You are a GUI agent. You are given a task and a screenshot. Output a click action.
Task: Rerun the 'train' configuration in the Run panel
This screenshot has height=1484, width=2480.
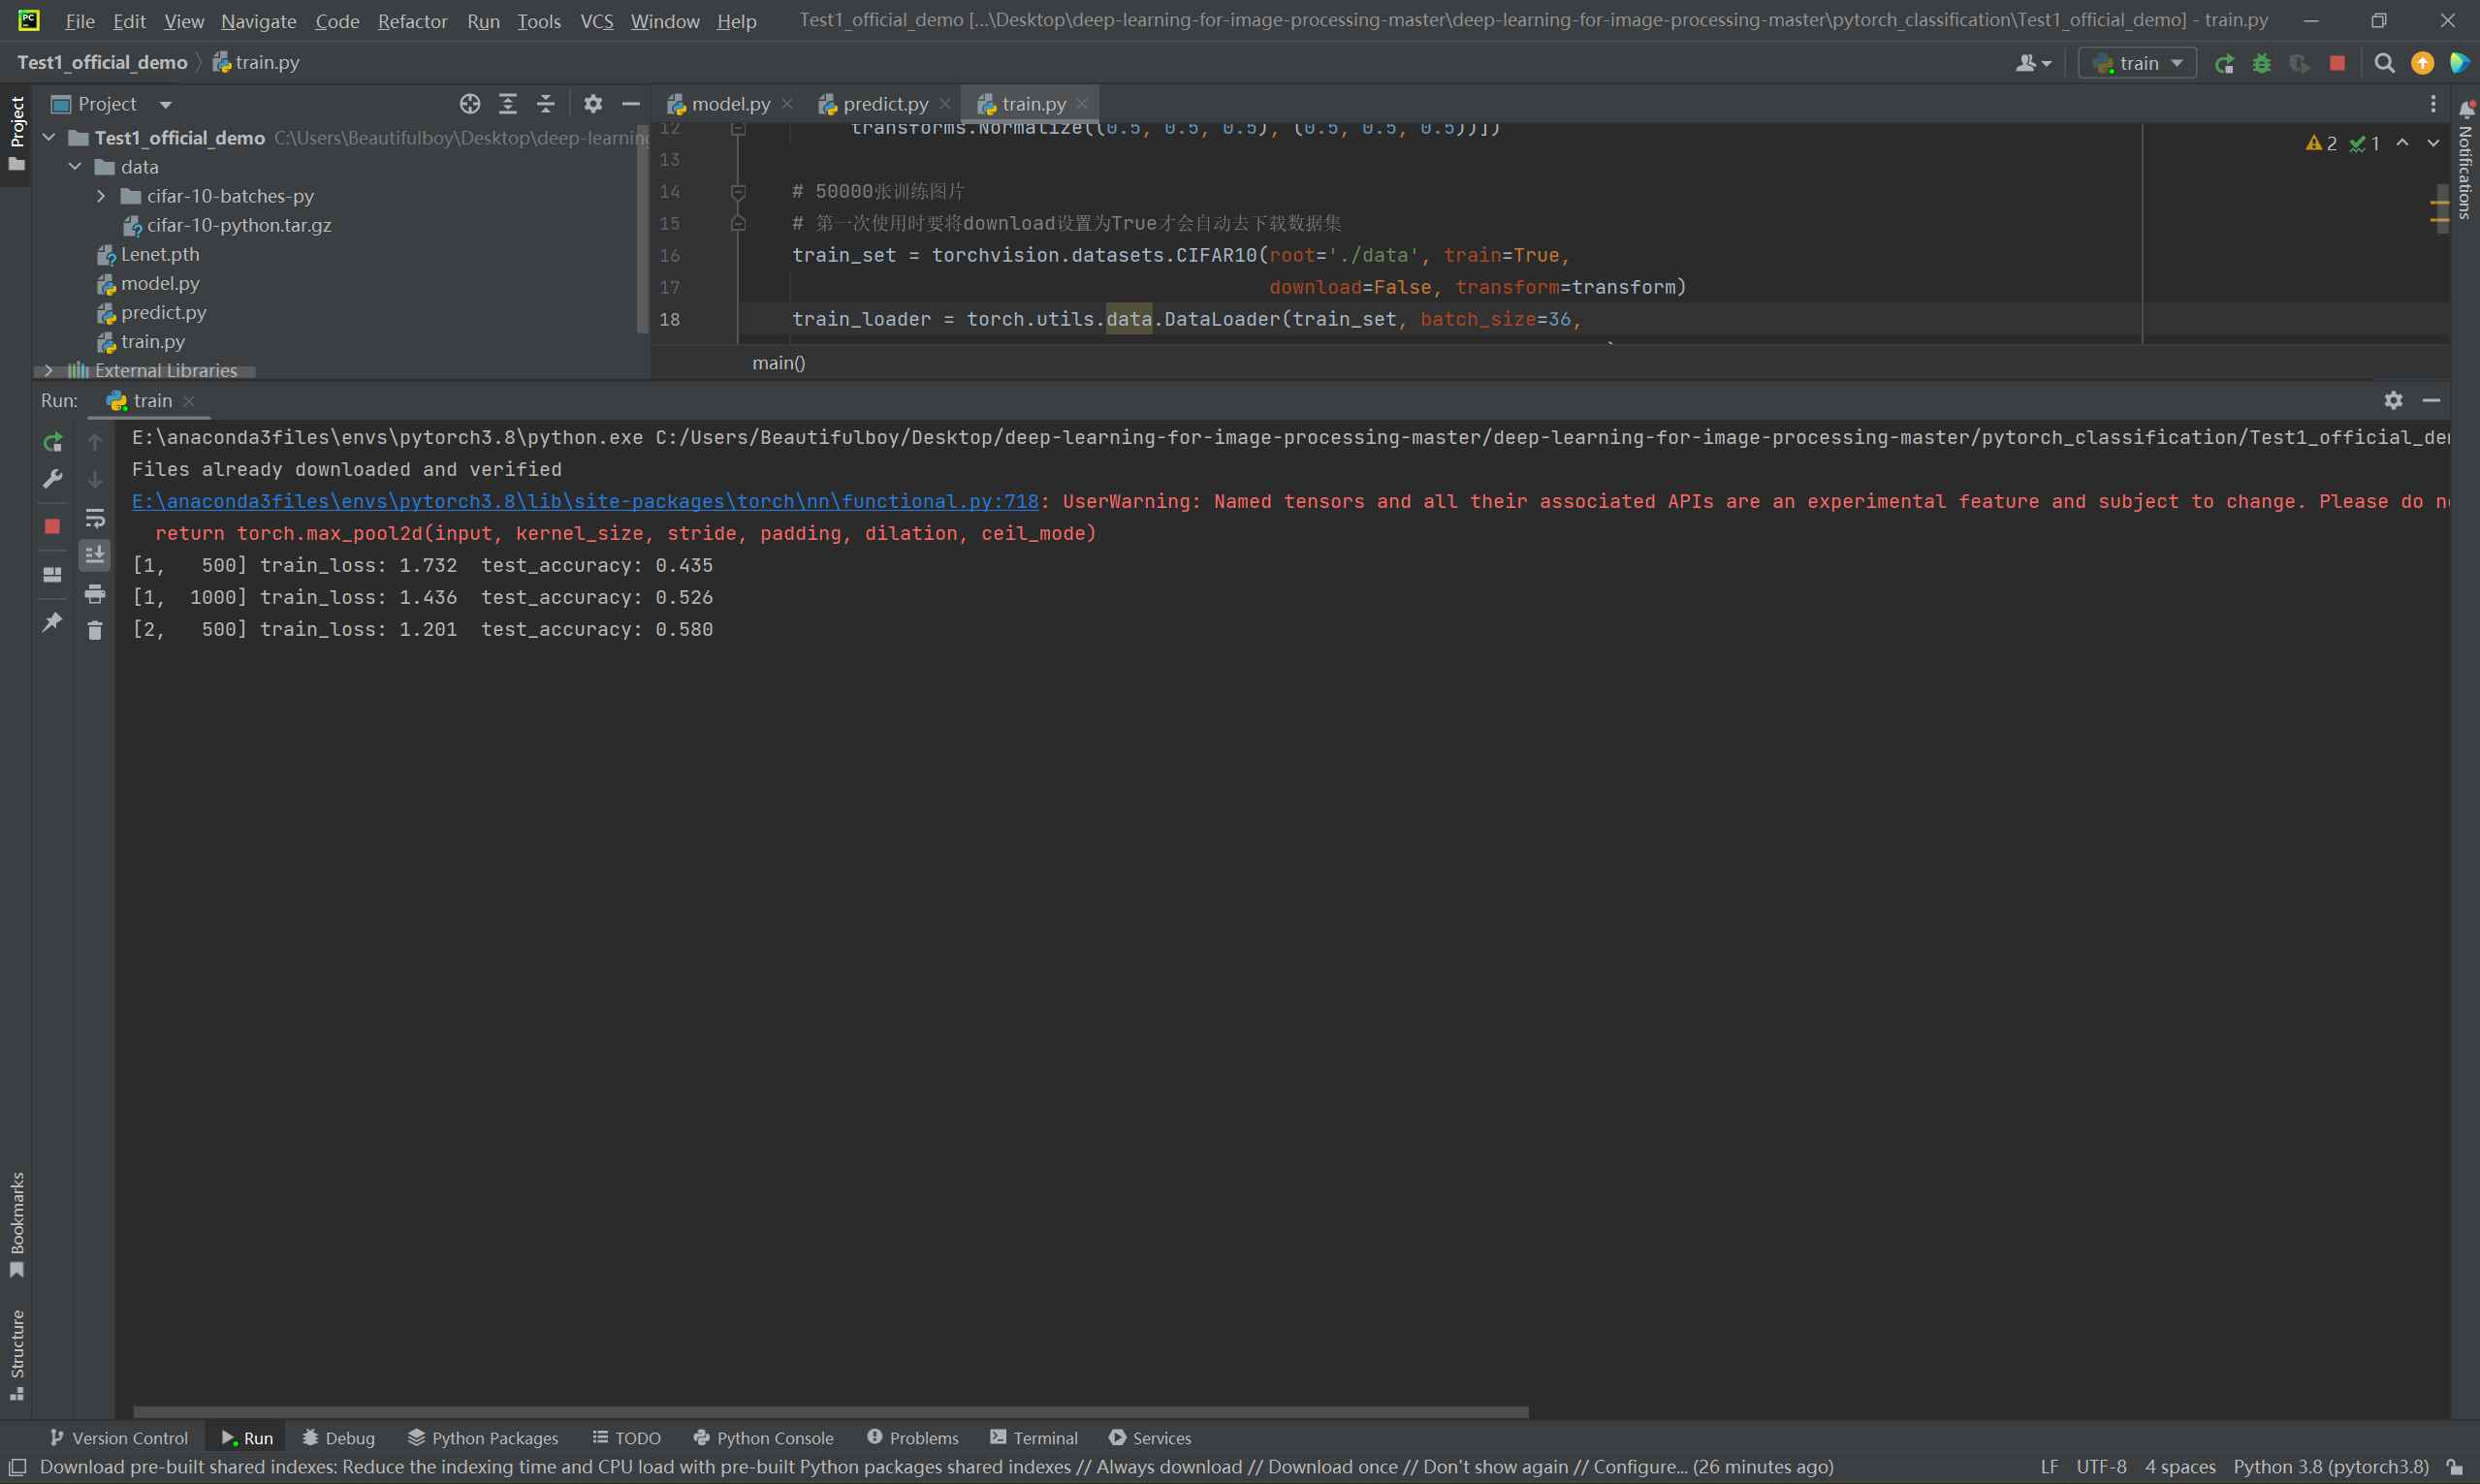click(x=52, y=440)
